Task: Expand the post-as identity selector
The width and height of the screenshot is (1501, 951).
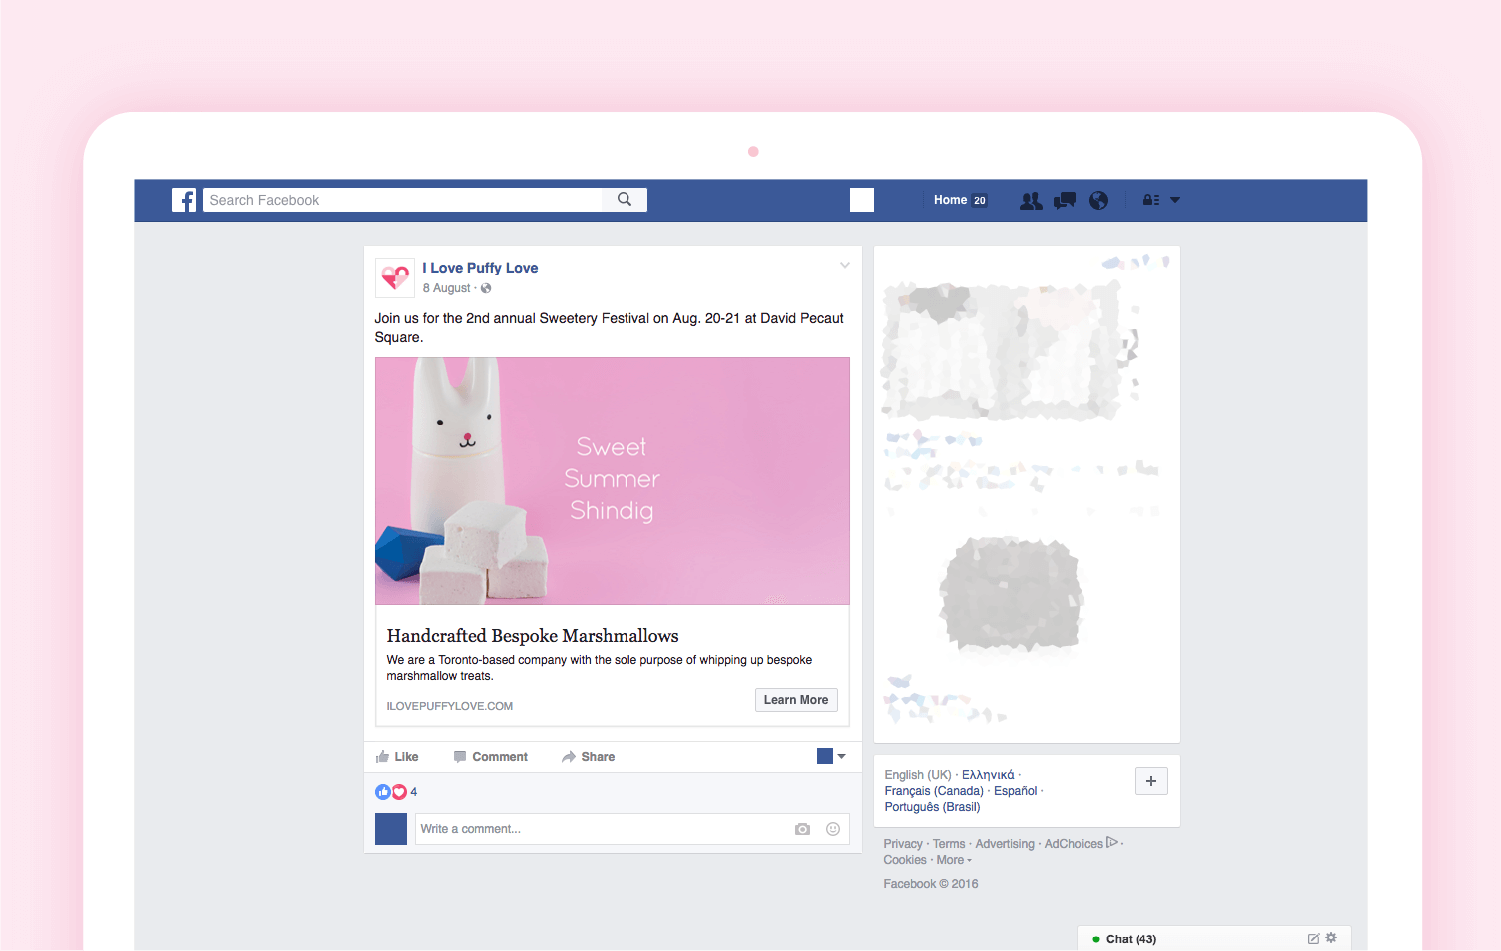Action: coord(831,756)
